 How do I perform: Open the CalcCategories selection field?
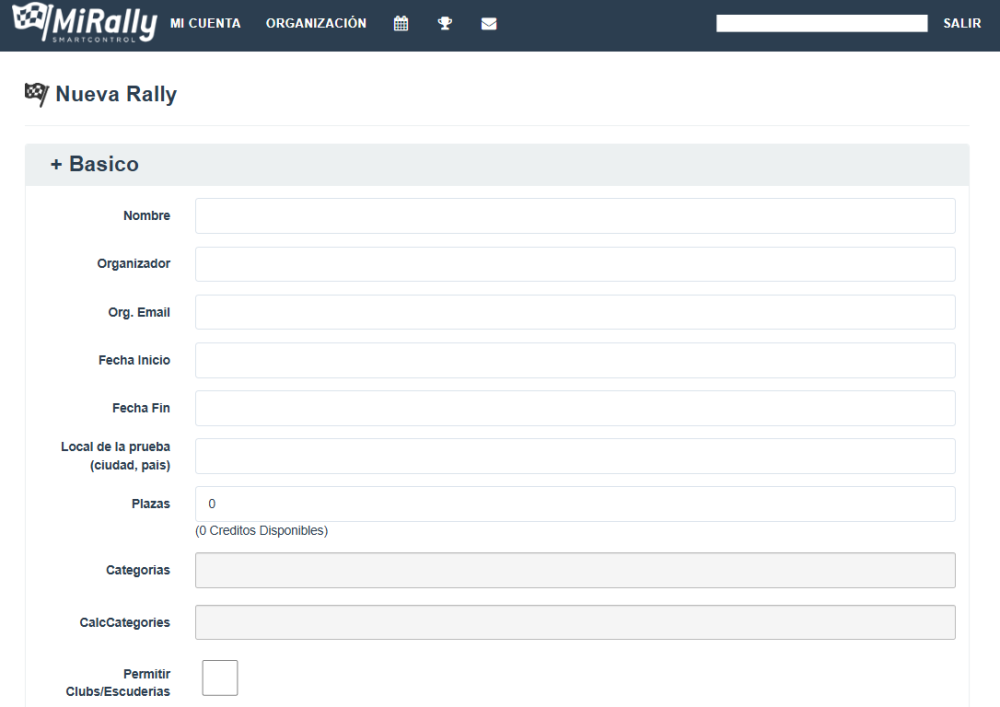(x=575, y=622)
